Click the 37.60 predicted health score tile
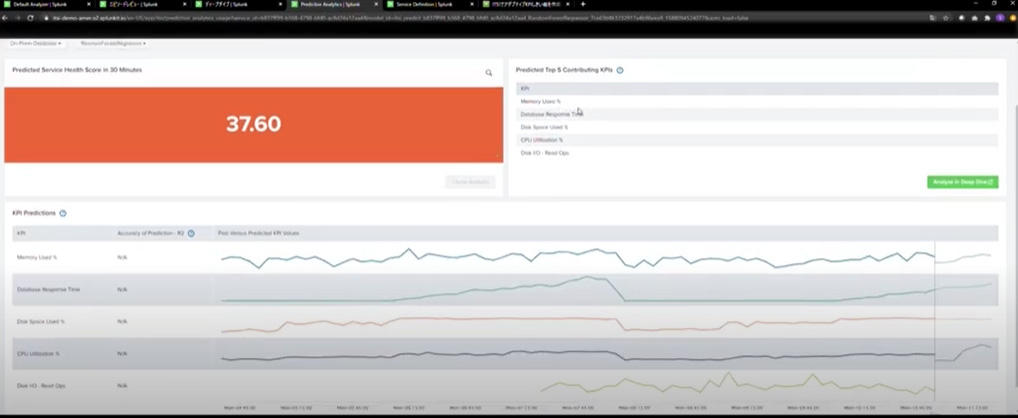Screen dimensions: 1018x418 click(253, 125)
